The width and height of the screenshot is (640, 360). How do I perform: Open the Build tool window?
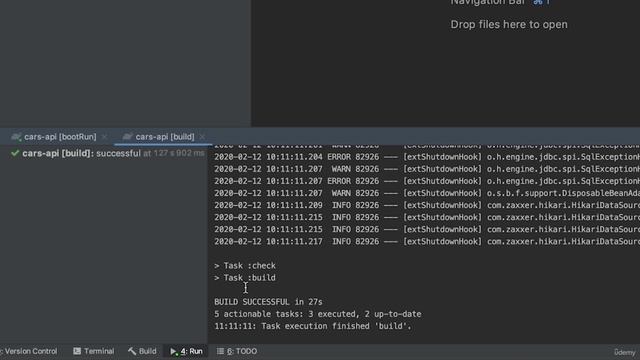pyautogui.click(x=142, y=351)
